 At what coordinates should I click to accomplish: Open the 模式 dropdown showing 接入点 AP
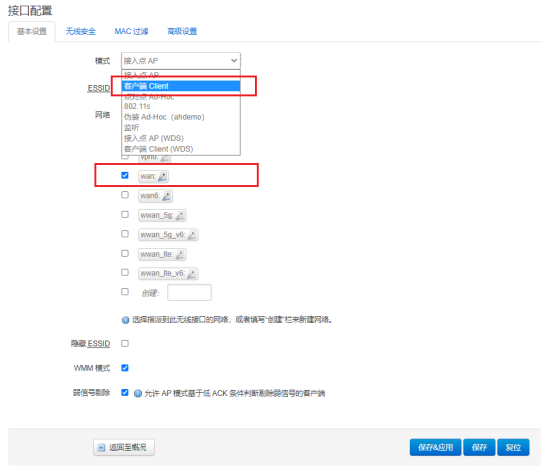(x=181, y=61)
